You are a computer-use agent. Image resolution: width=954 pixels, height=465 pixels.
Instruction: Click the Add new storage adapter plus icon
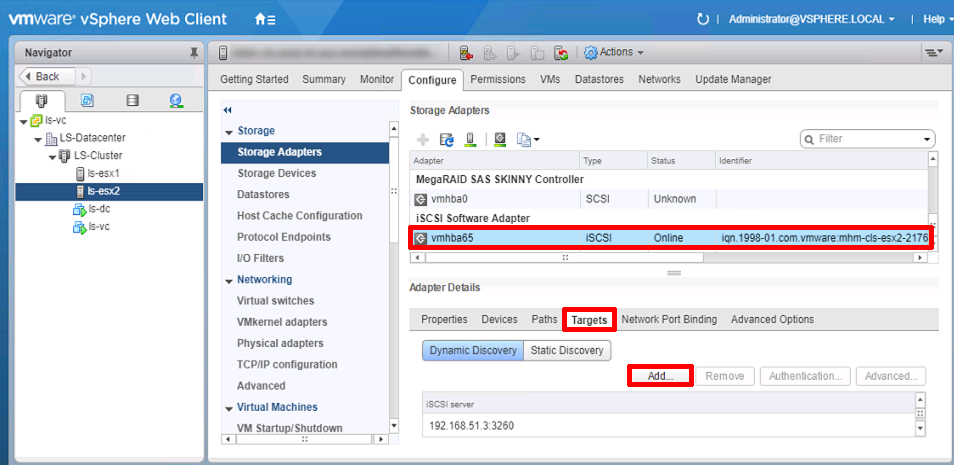click(422, 140)
